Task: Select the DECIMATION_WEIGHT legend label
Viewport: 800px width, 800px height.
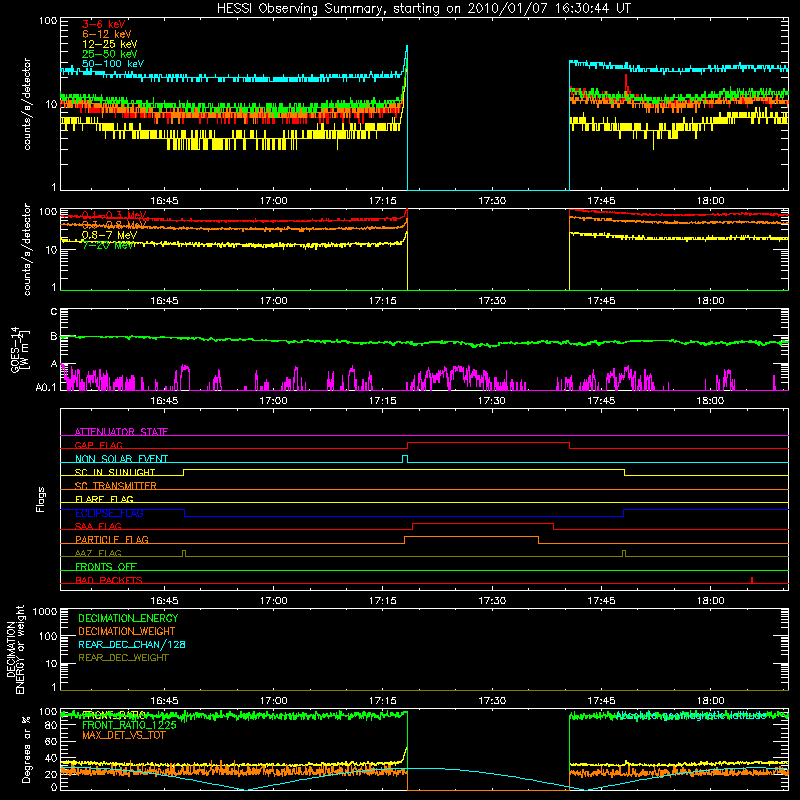Action: 127,631
